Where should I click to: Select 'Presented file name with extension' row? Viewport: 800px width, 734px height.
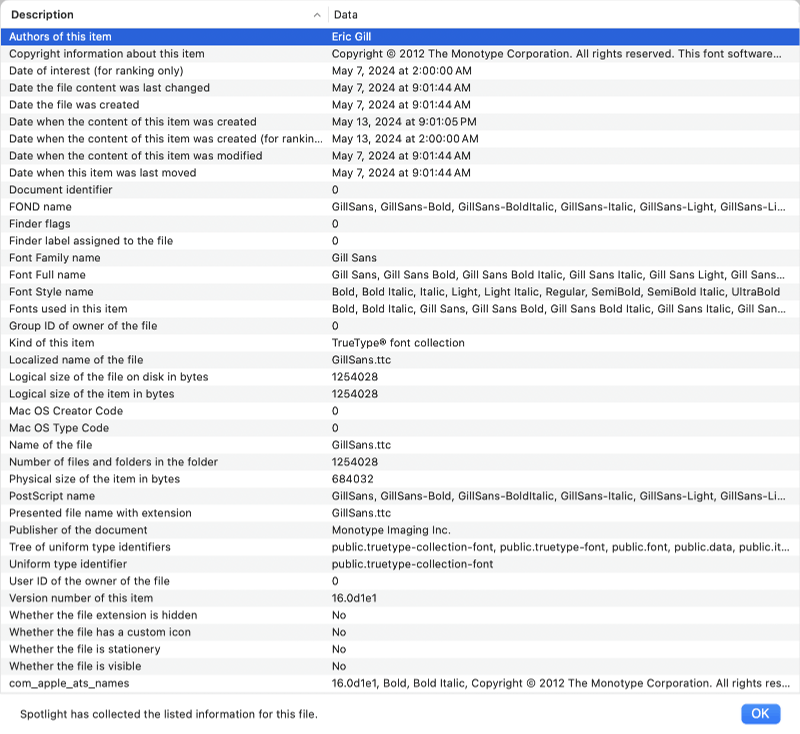click(400, 513)
